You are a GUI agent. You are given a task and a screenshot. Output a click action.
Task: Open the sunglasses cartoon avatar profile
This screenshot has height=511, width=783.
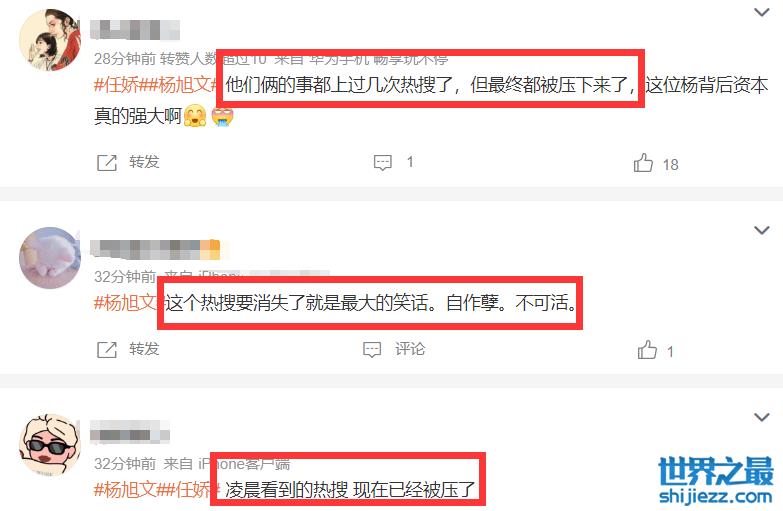[x=49, y=445]
